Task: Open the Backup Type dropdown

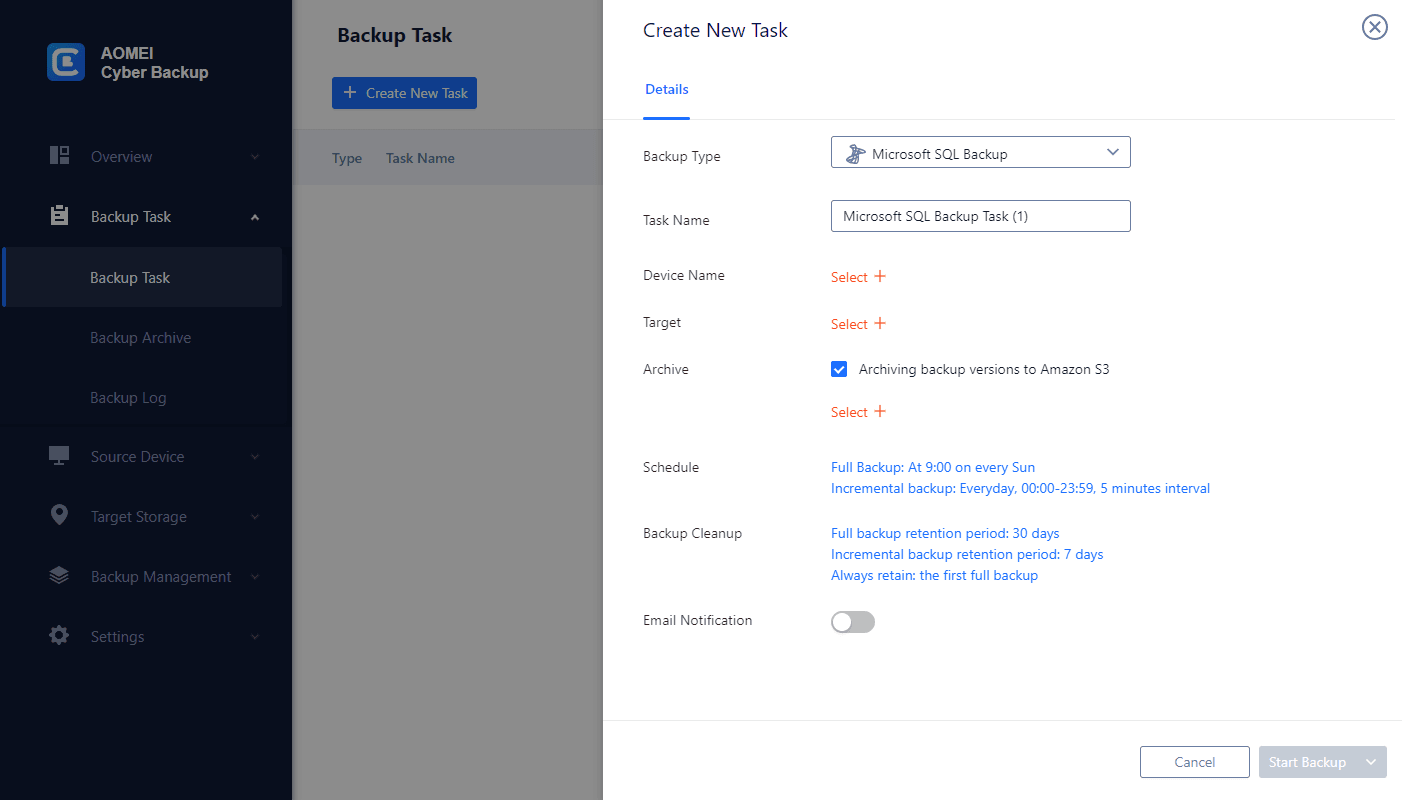Action: tap(980, 153)
